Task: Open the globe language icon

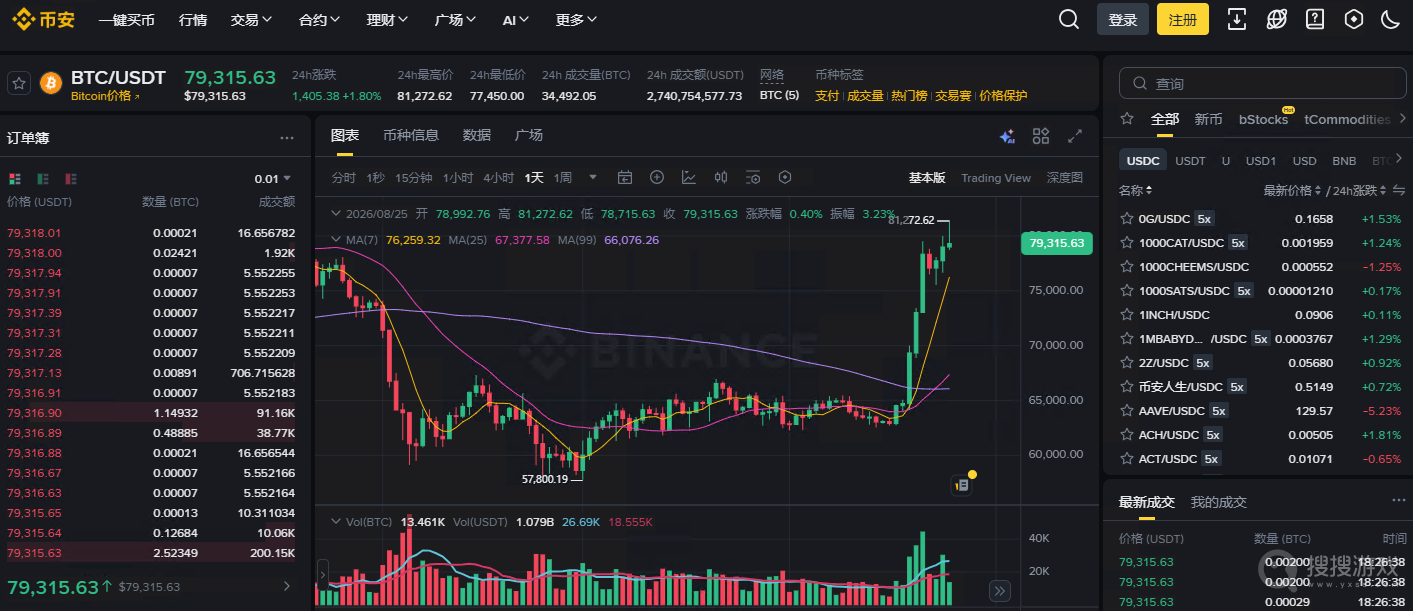Action: click(1276, 19)
